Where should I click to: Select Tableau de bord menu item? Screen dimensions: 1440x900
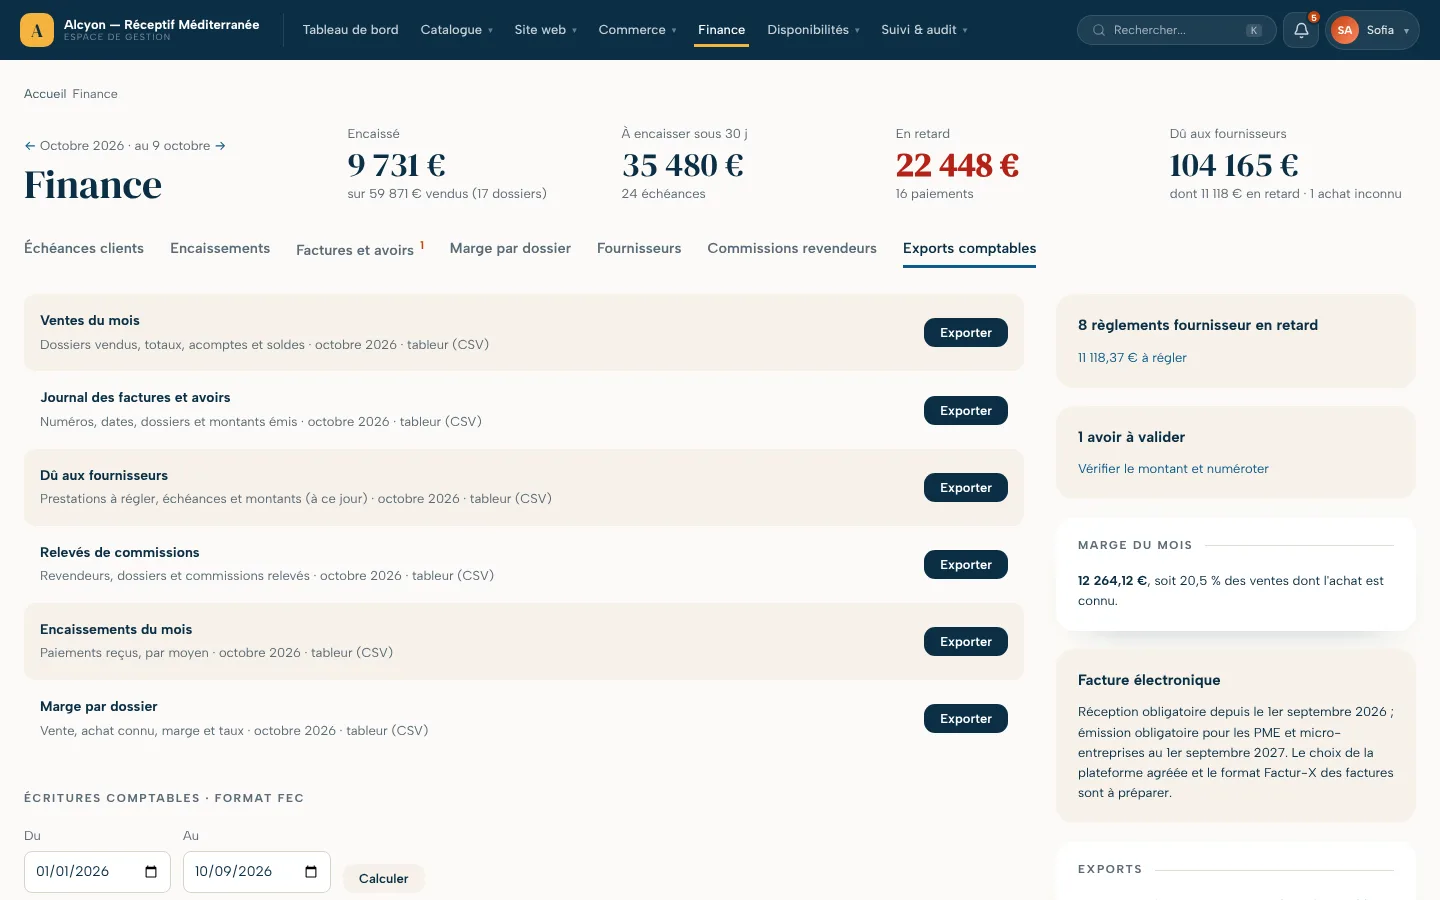(351, 30)
